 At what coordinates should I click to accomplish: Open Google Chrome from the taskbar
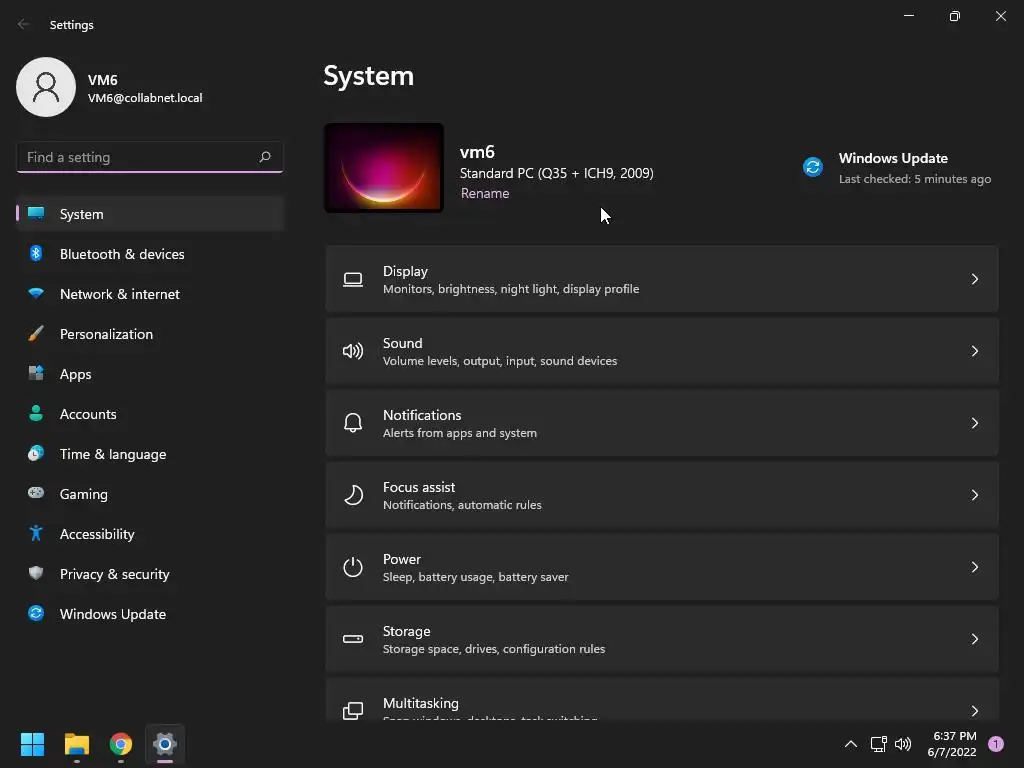(121, 744)
